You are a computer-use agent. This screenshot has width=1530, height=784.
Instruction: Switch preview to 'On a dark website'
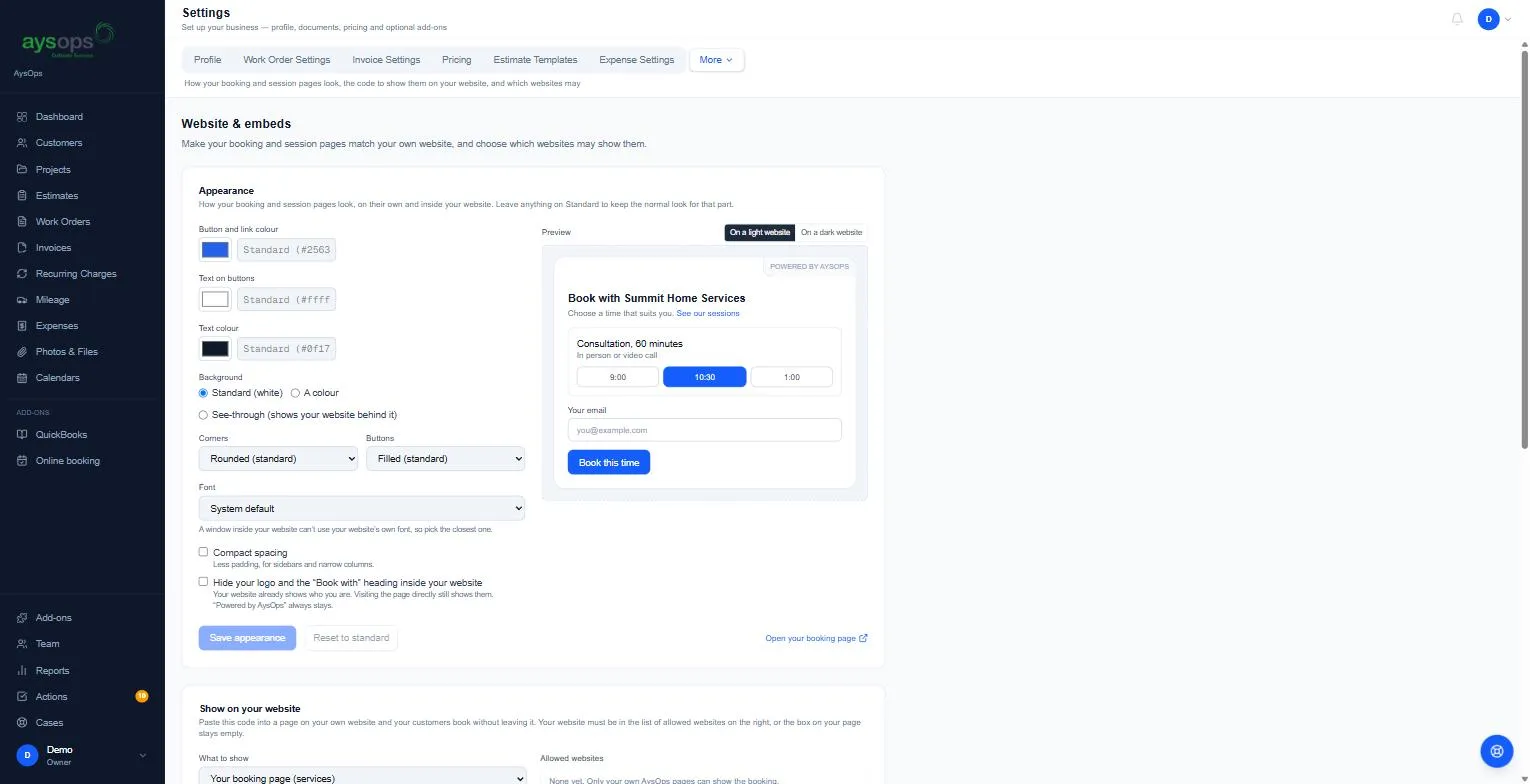(831, 232)
